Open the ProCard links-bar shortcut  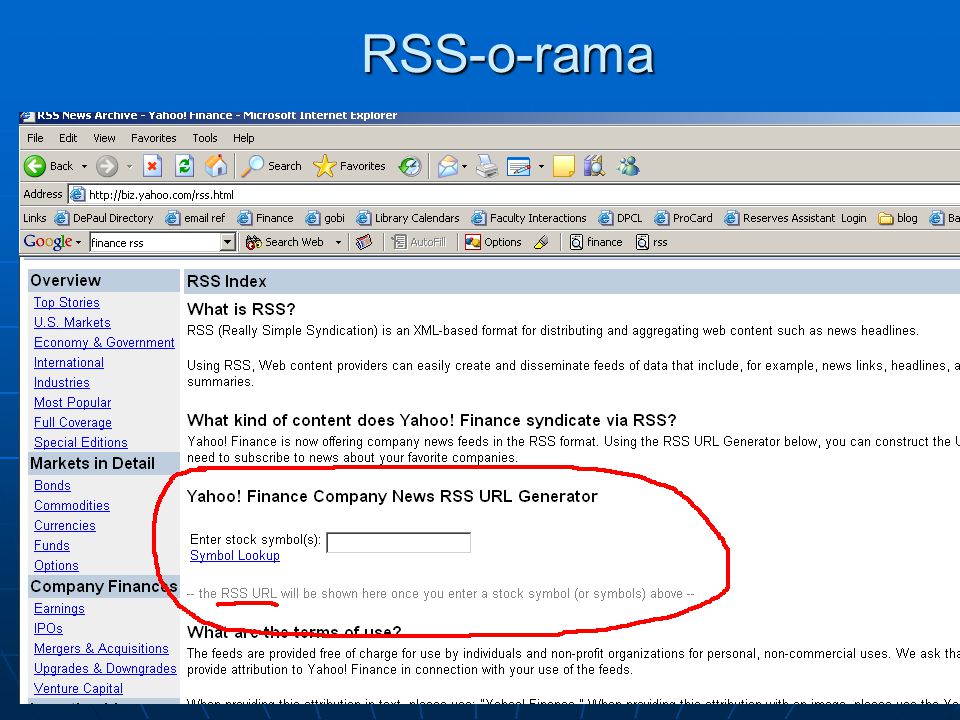683,218
